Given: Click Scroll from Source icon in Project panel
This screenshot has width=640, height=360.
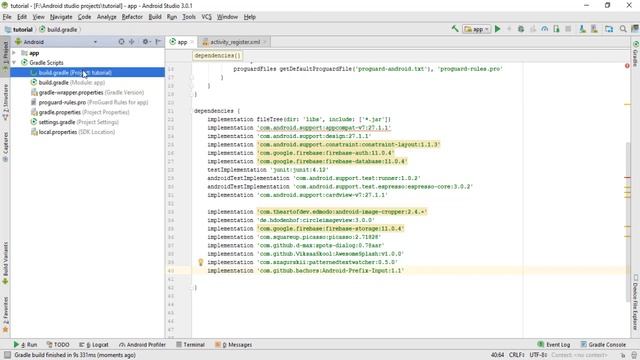Looking at the screenshot, I should (x=121, y=42).
